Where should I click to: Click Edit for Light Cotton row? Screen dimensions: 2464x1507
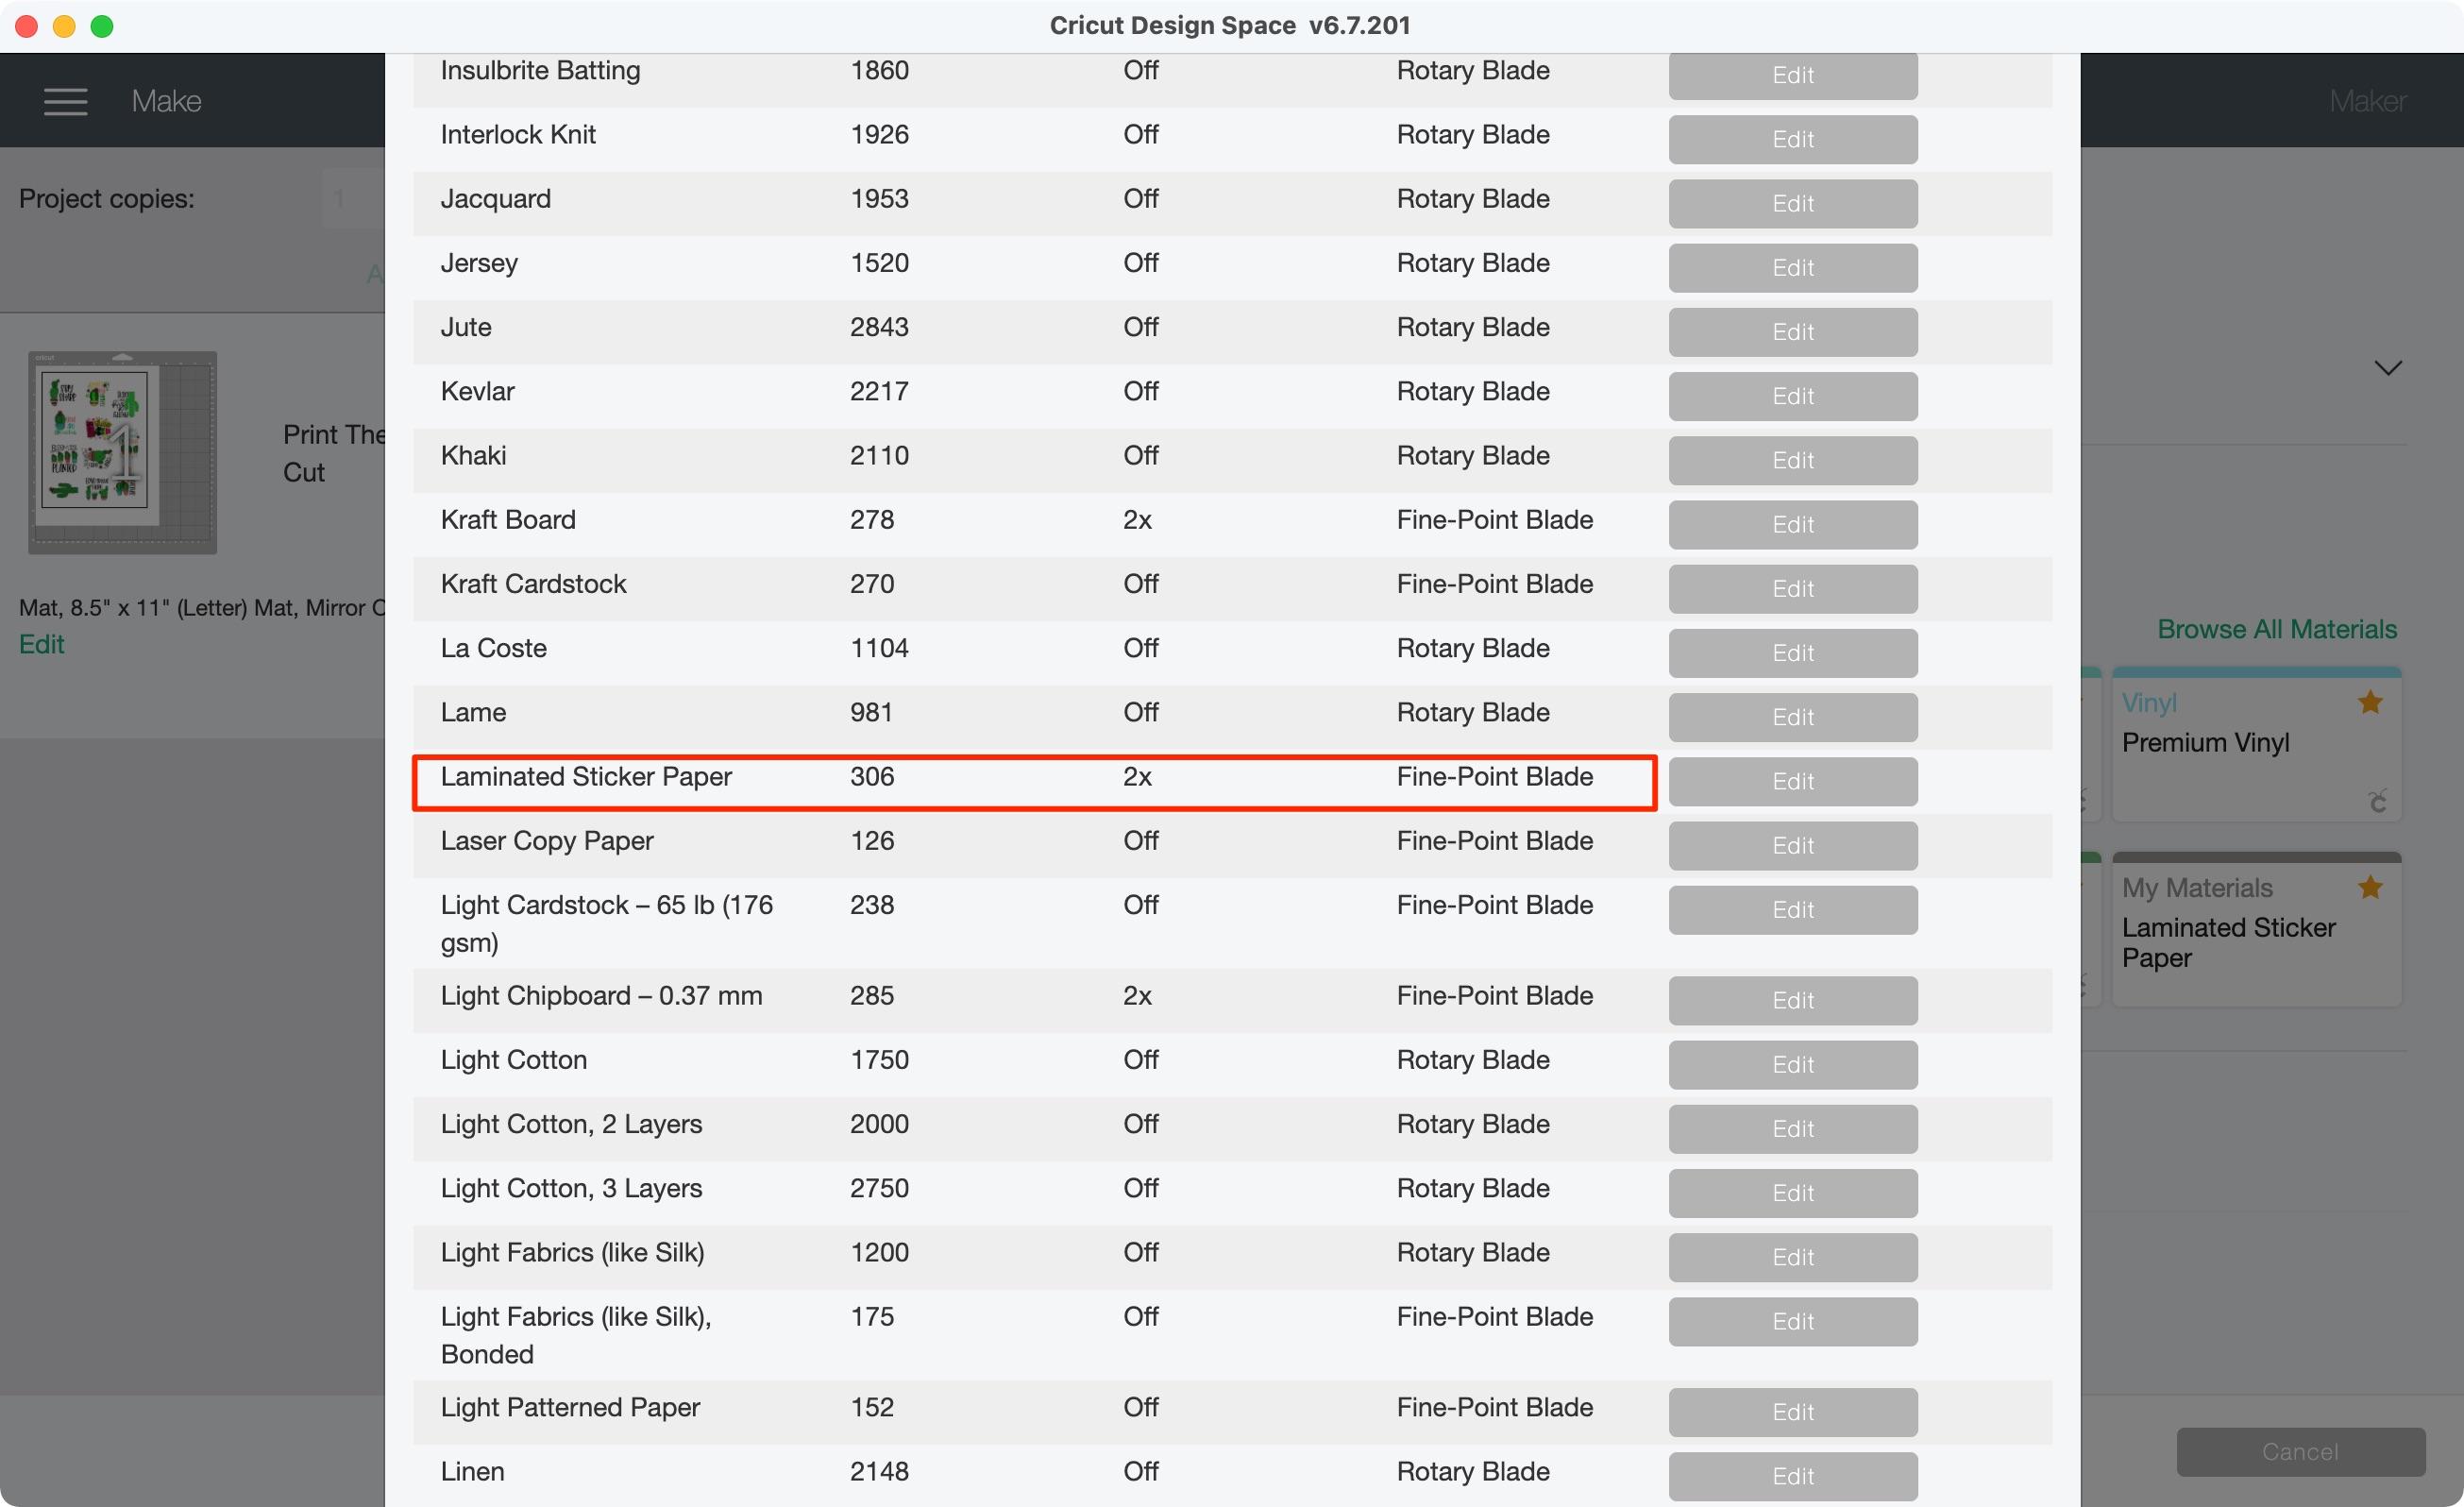pyautogui.click(x=1793, y=1064)
